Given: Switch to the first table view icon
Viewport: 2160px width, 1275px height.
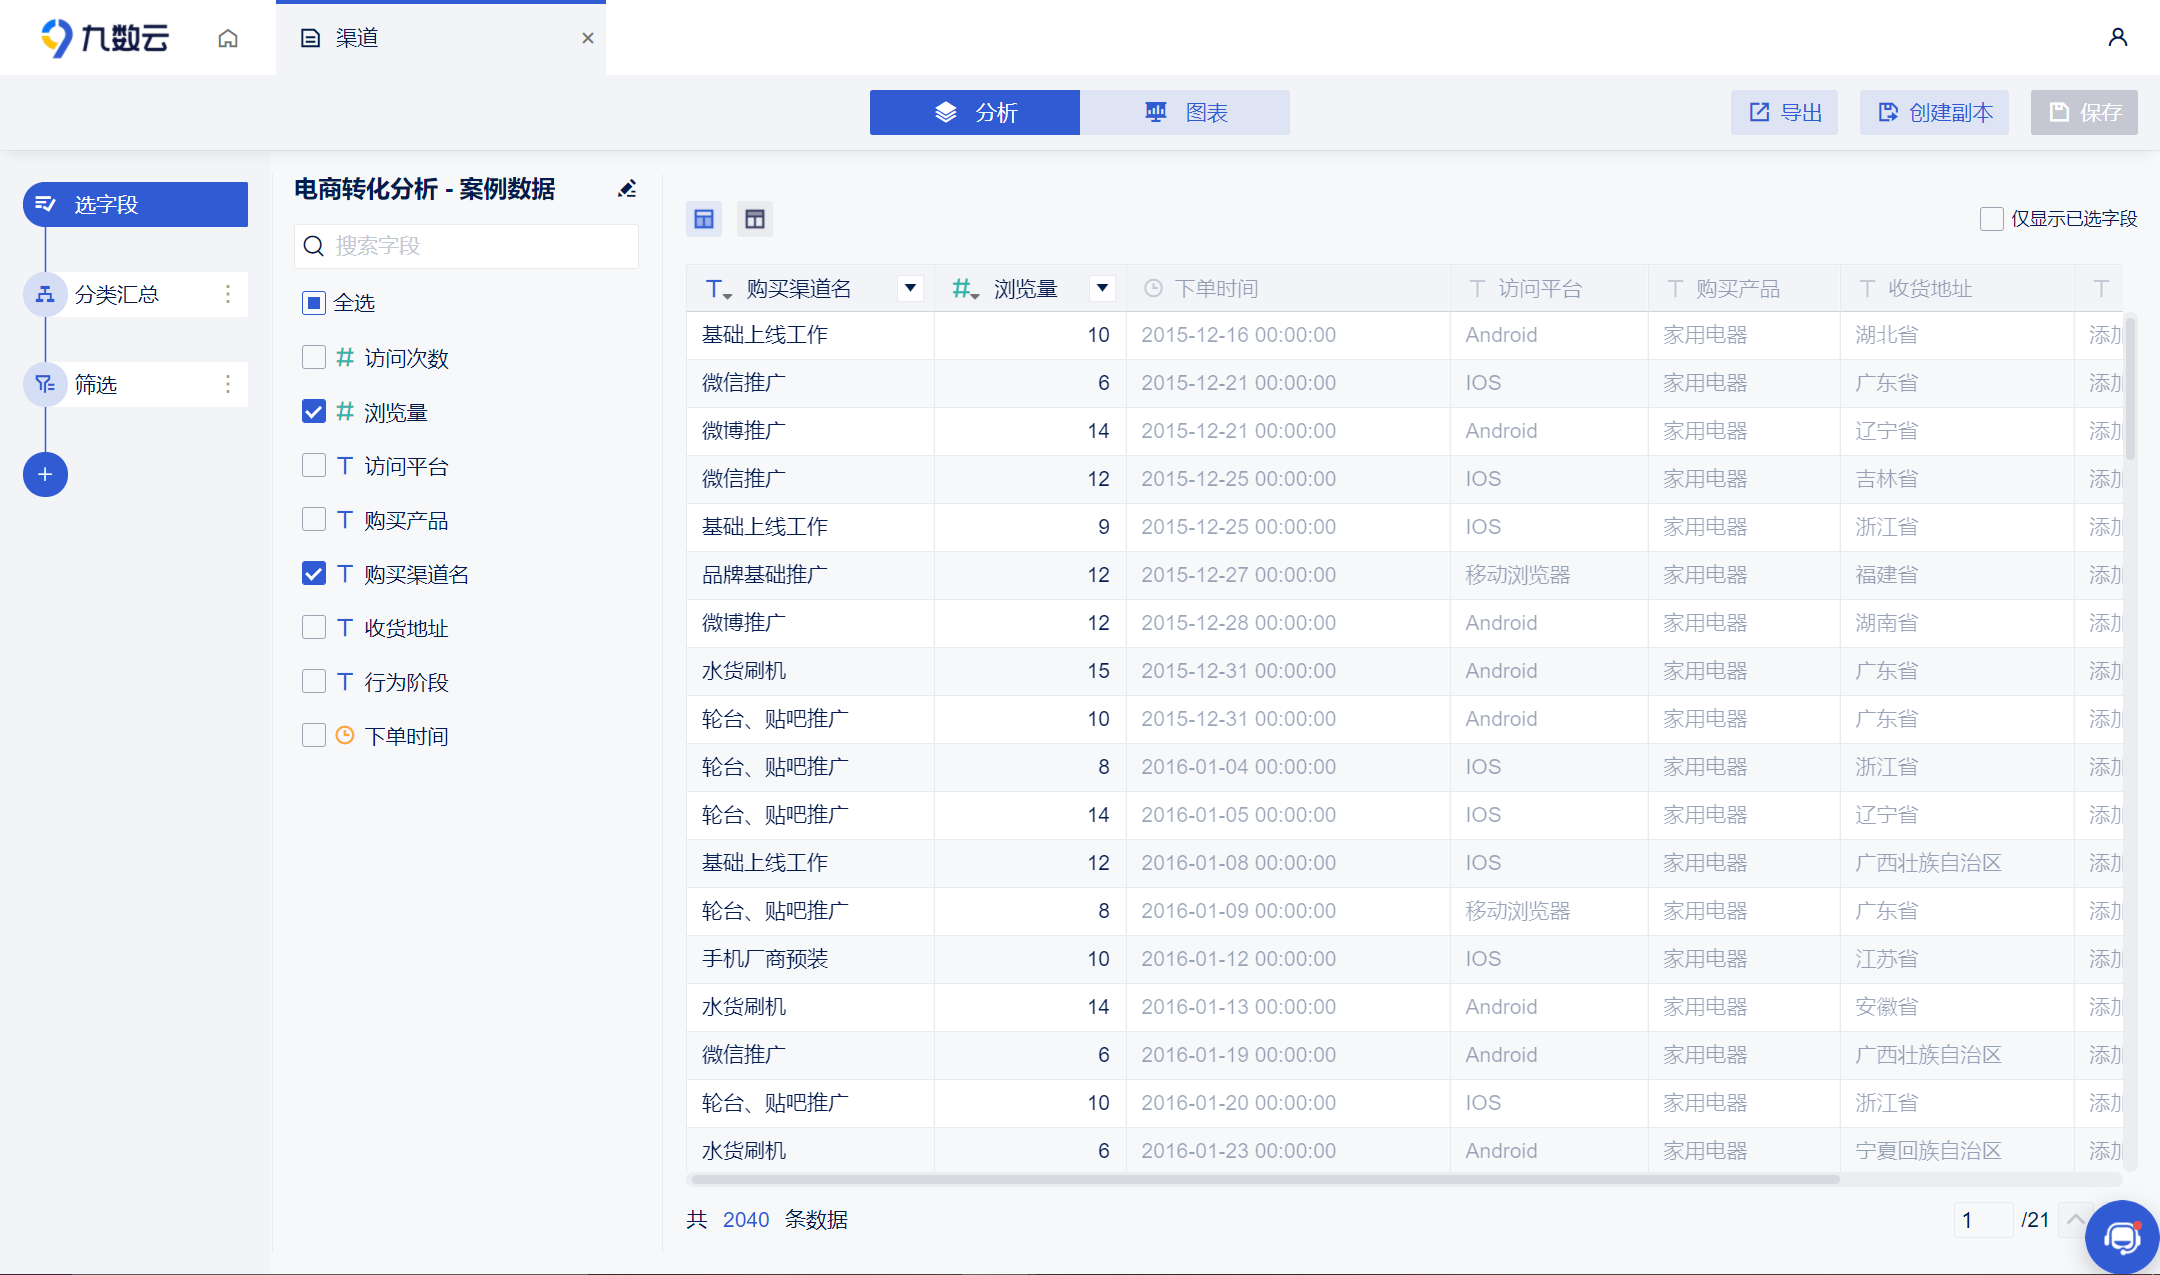Looking at the screenshot, I should coord(704,219).
